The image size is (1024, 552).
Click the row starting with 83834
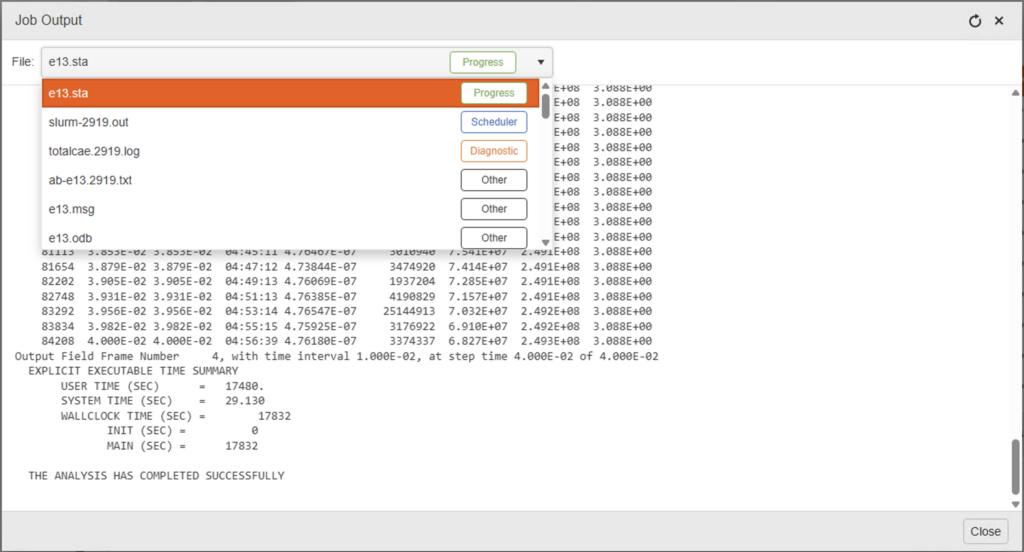click(347, 327)
